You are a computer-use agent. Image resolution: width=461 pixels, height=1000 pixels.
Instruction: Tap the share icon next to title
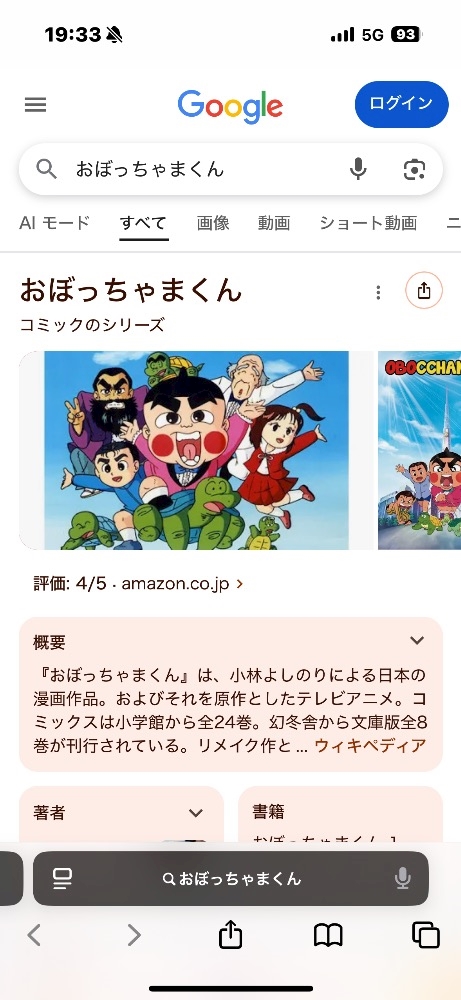coord(424,291)
